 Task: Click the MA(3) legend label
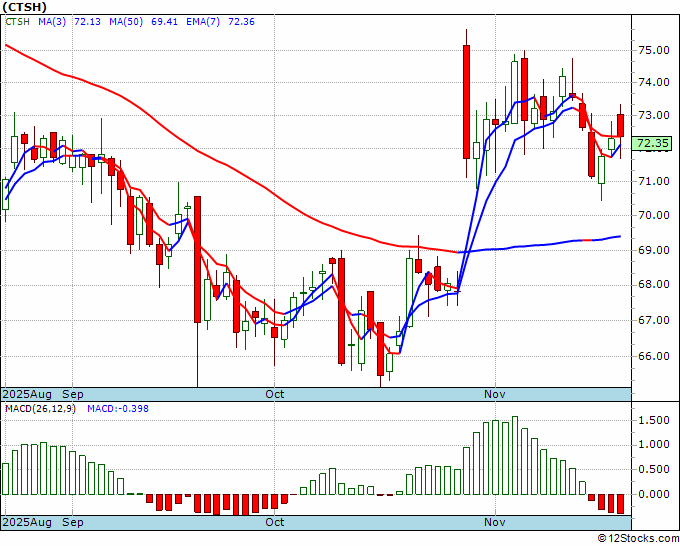pyautogui.click(x=52, y=22)
